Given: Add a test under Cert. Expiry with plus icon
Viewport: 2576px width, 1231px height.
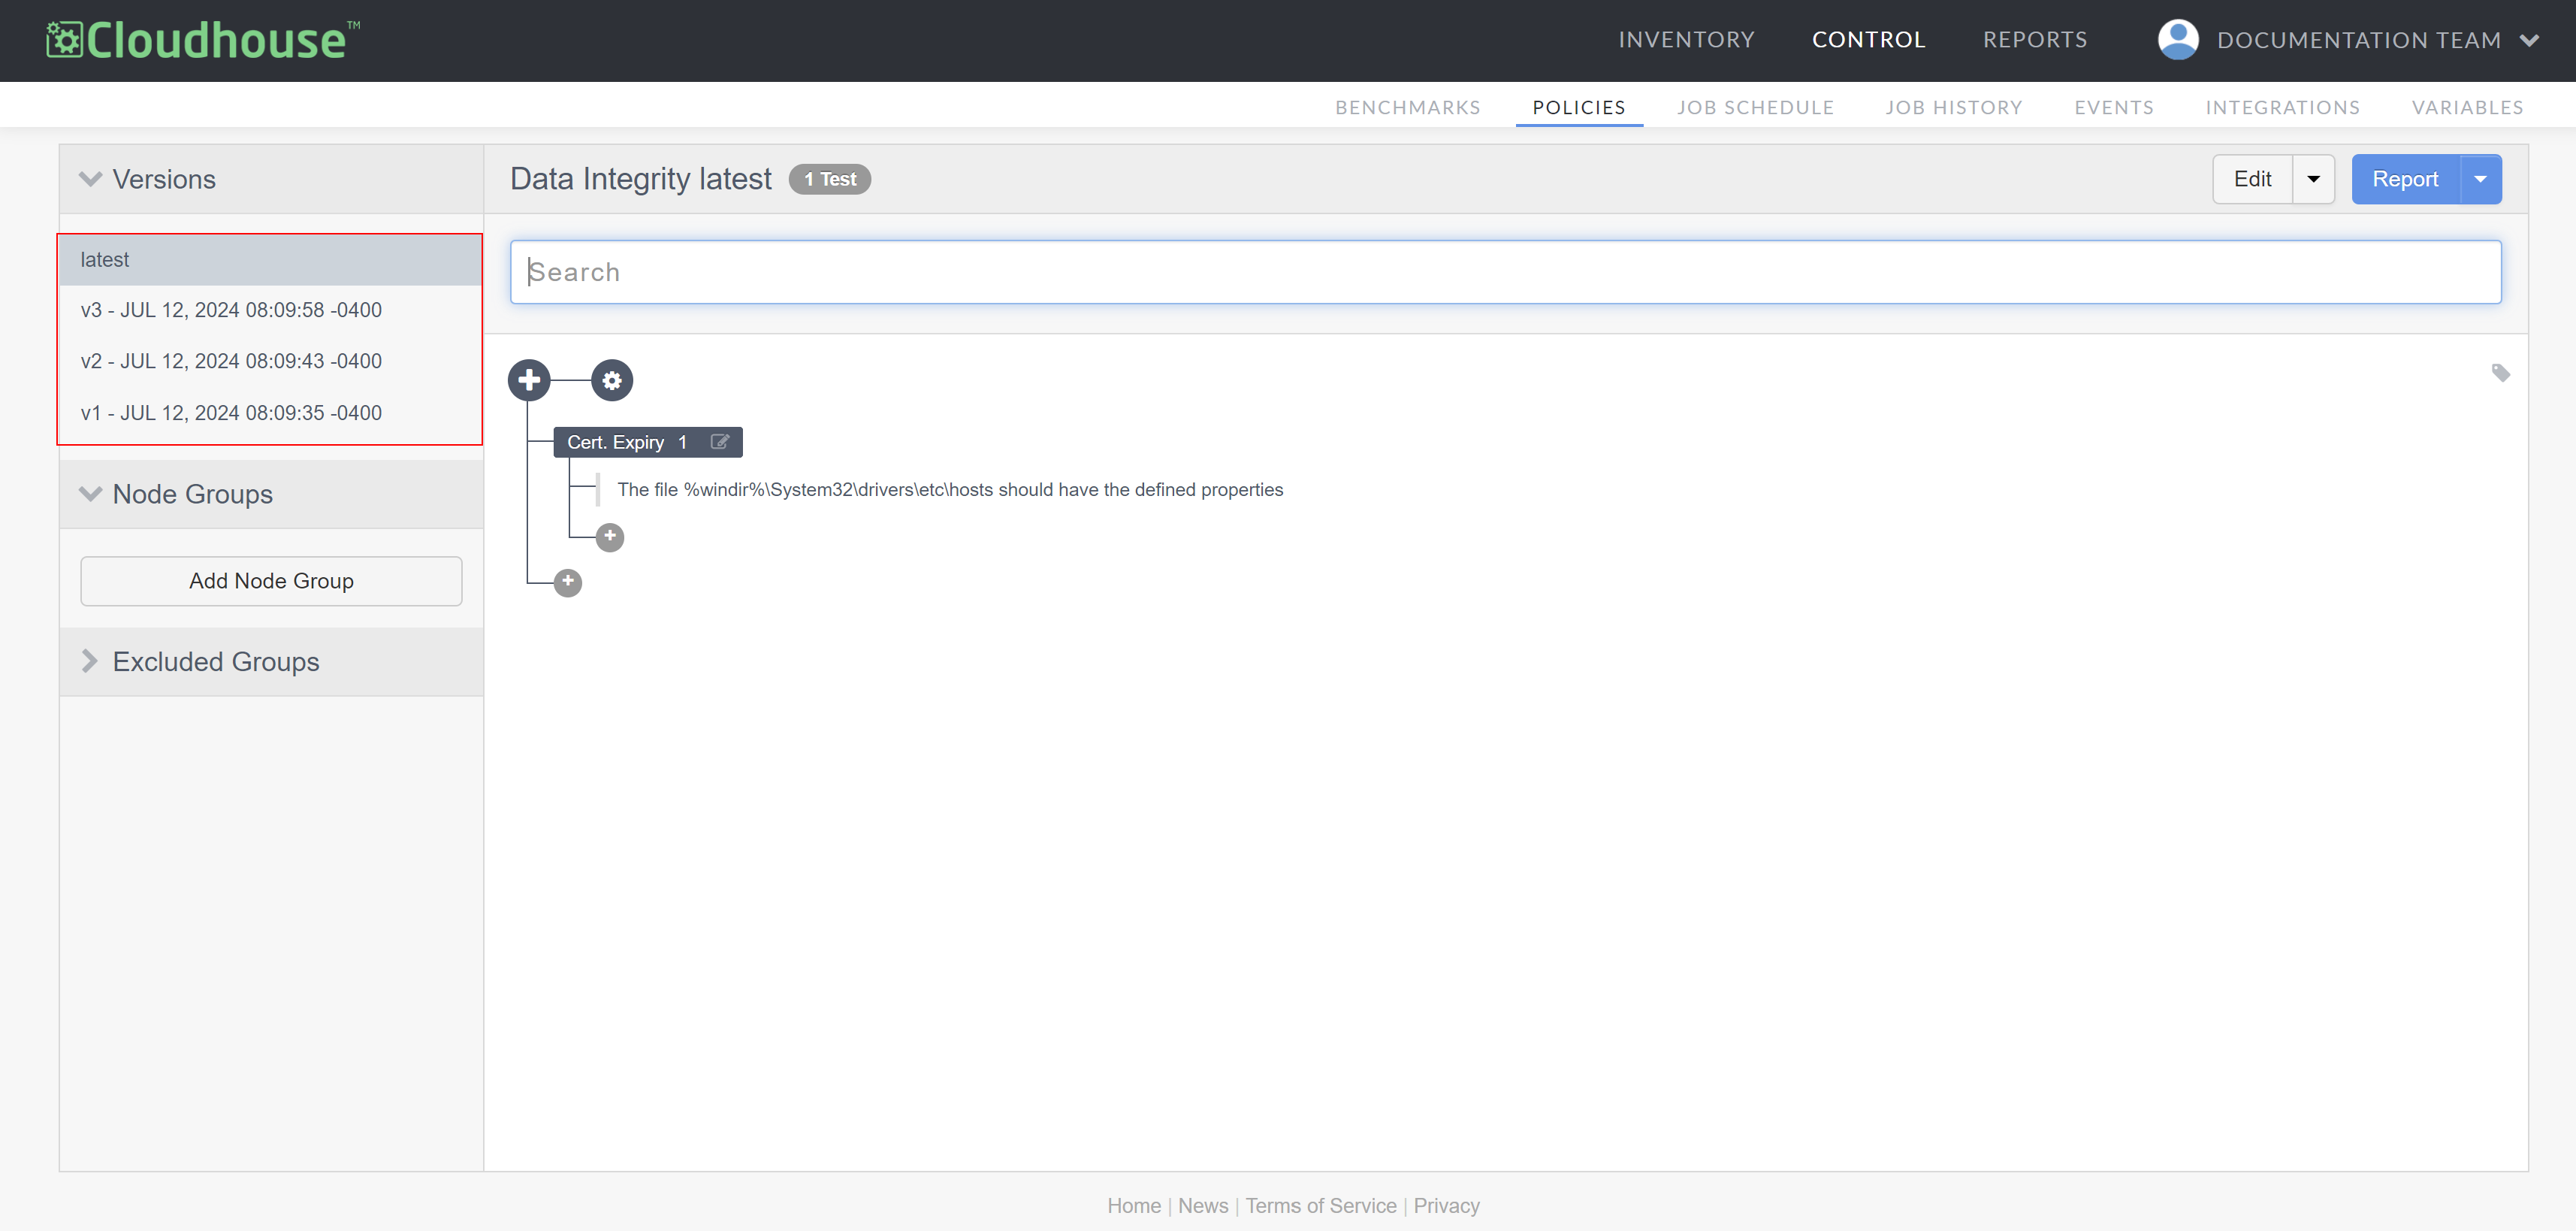Looking at the screenshot, I should pos(610,537).
